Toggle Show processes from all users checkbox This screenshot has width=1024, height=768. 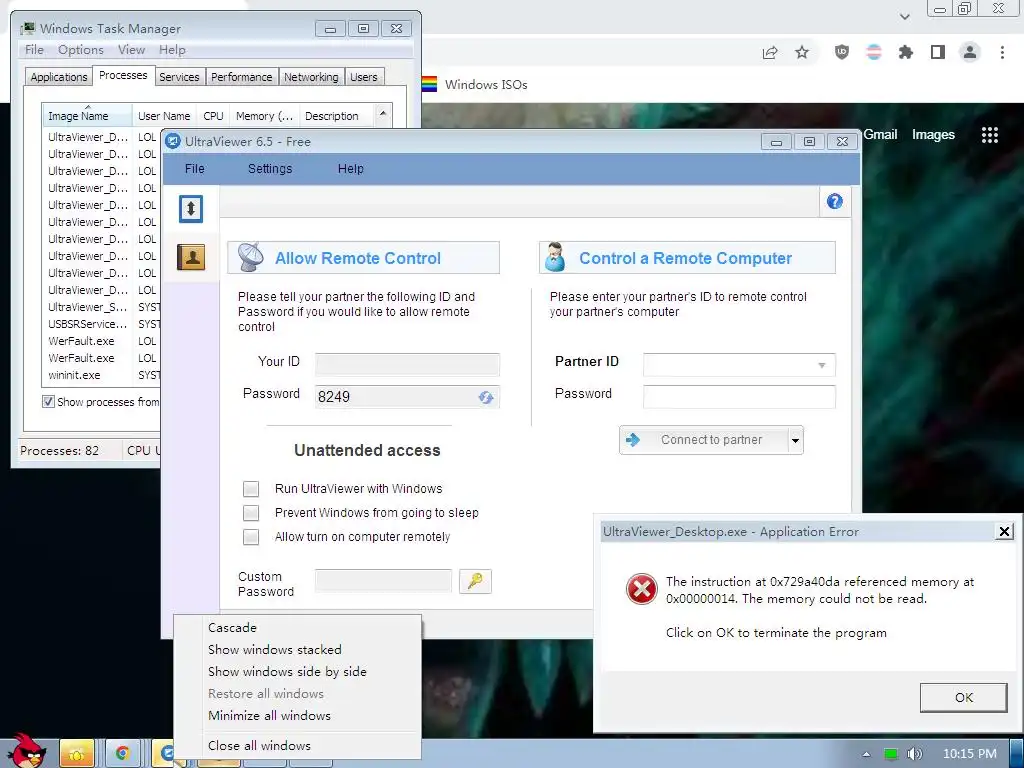pyautogui.click(x=48, y=402)
